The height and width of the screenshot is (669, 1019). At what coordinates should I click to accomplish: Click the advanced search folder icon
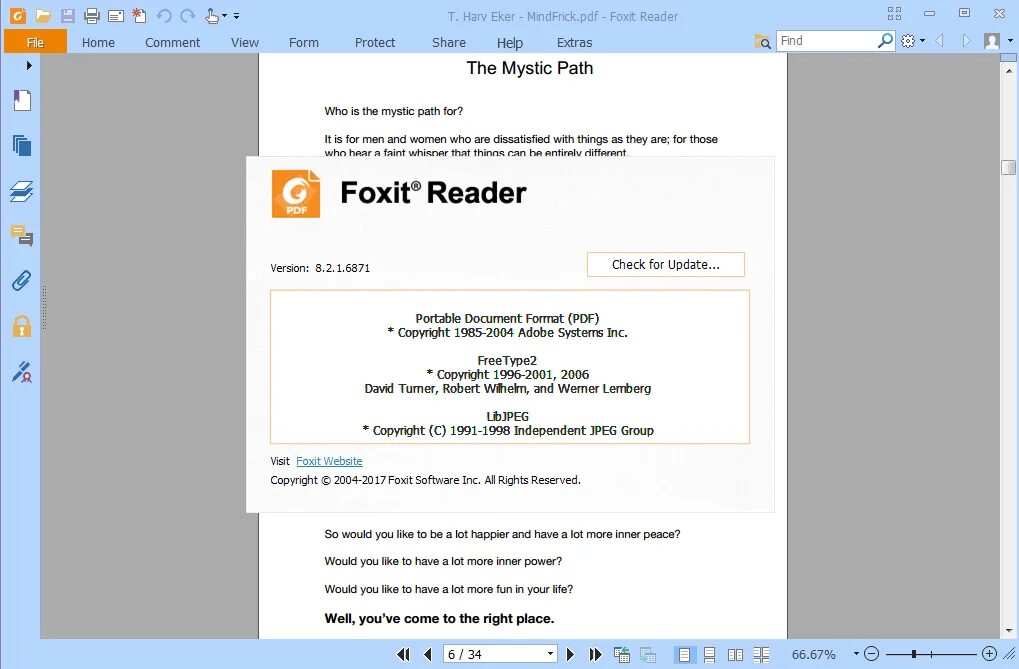tap(762, 42)
